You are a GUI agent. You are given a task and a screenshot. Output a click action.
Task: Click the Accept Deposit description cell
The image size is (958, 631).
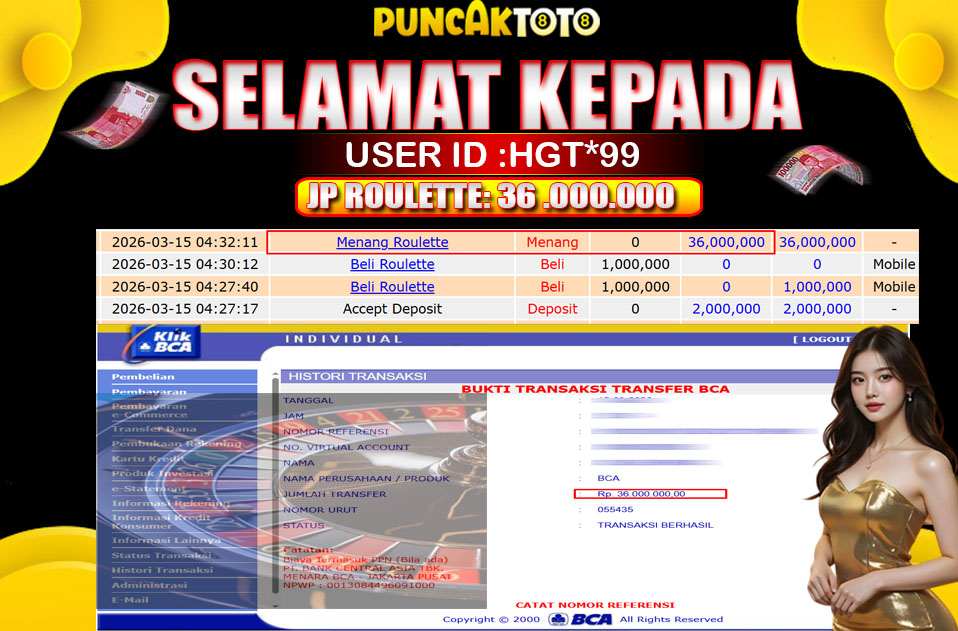[392, 308]
